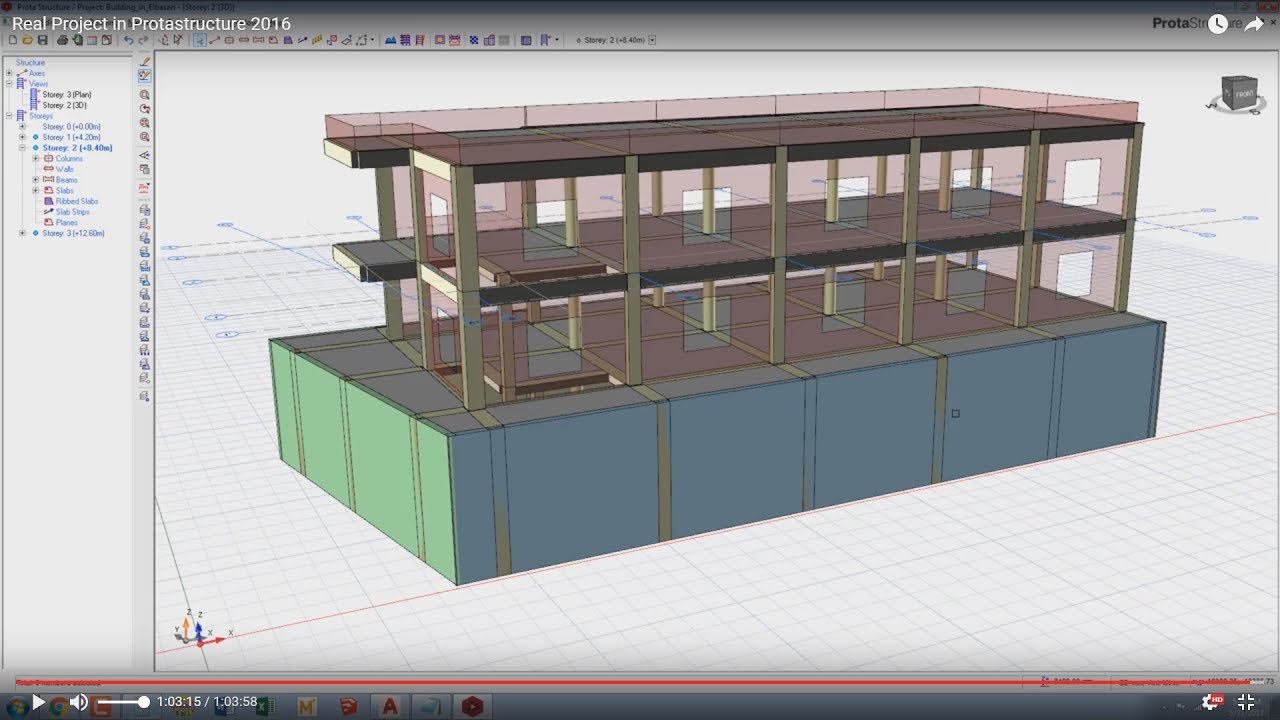Click the video title link
This screenshot has height=720, width=1280.
(152, 24)
